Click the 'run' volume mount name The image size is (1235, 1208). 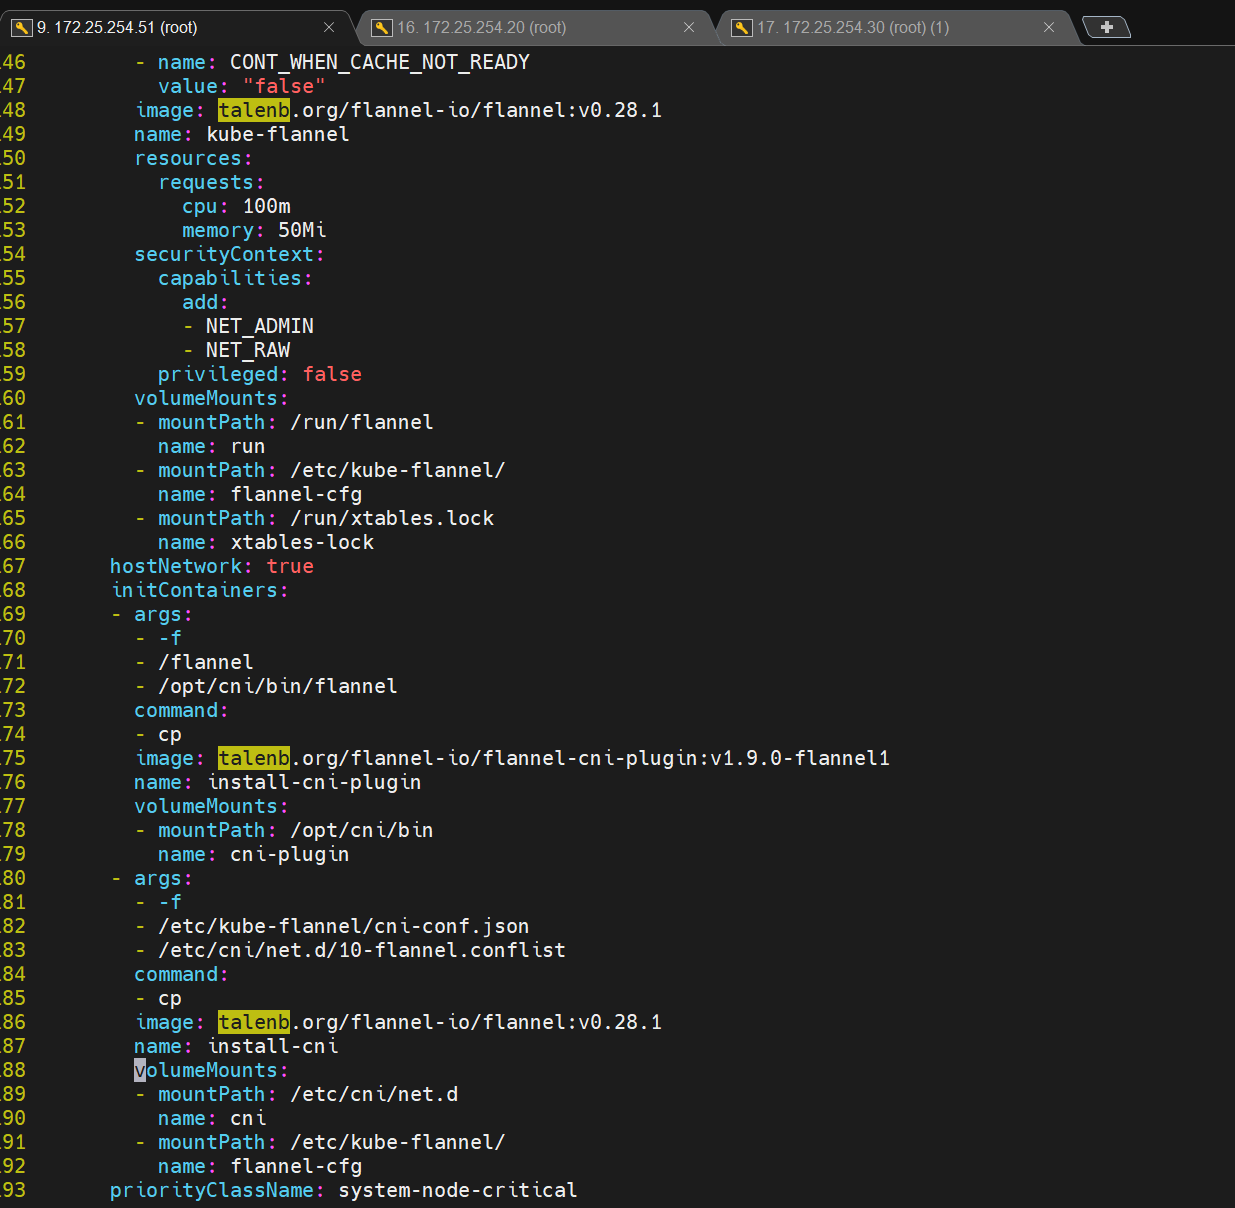tap(248, 446)
